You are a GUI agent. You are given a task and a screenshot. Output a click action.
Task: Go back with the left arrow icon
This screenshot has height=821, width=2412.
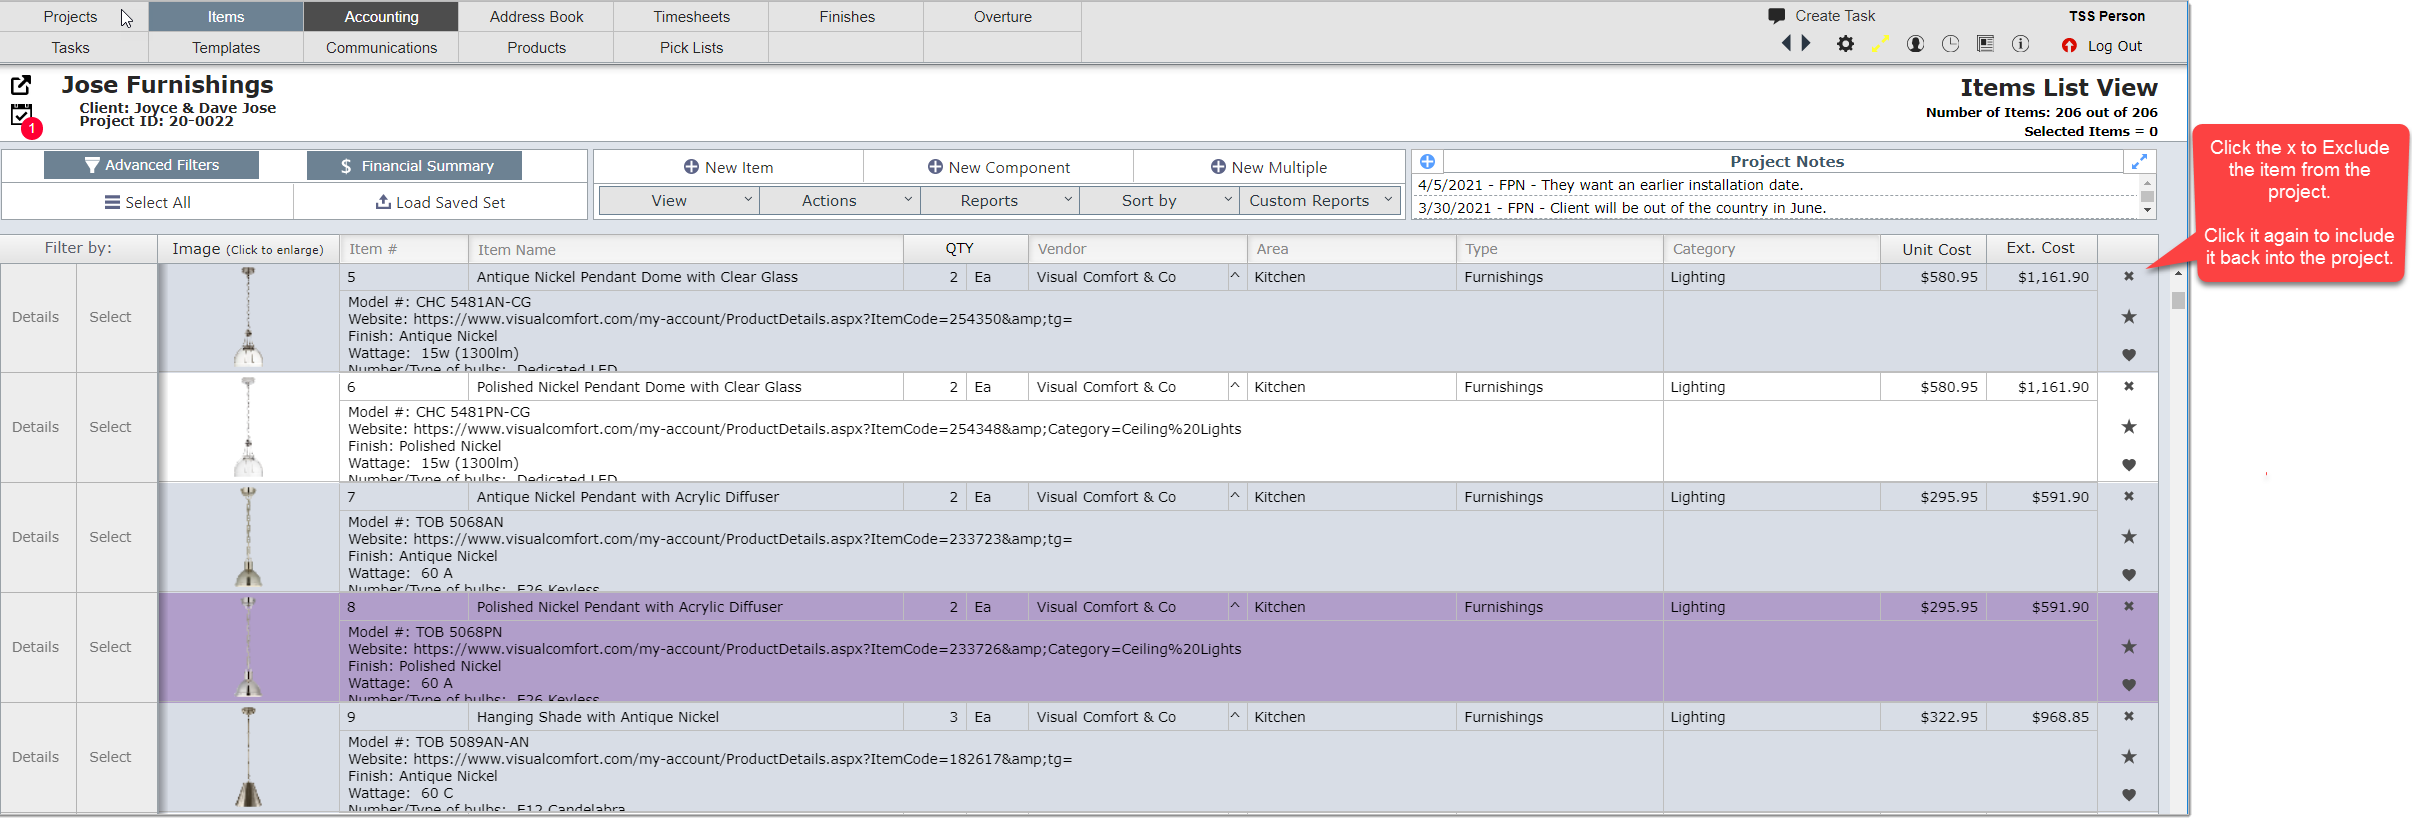click(x=1786, y=44)
